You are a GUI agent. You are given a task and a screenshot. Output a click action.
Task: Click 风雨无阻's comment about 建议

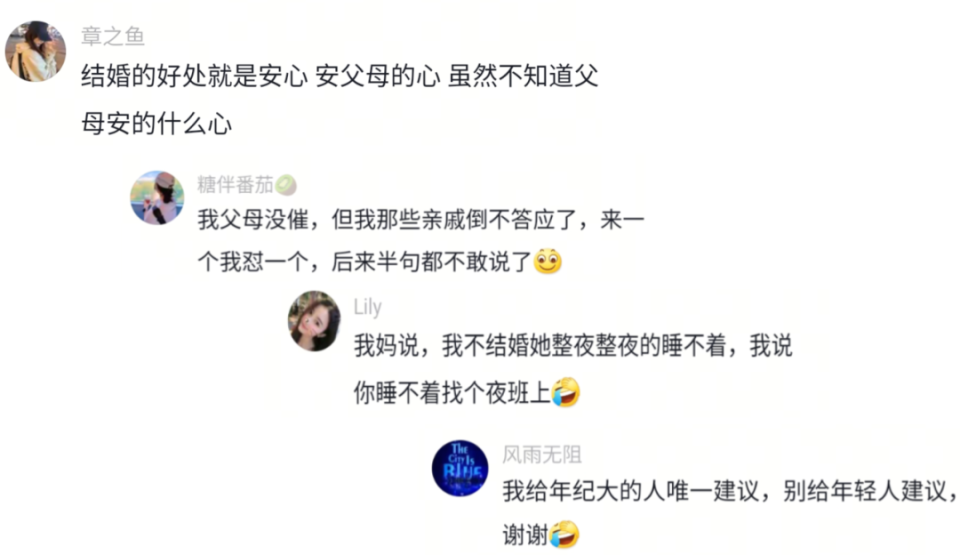click(731, 491)
